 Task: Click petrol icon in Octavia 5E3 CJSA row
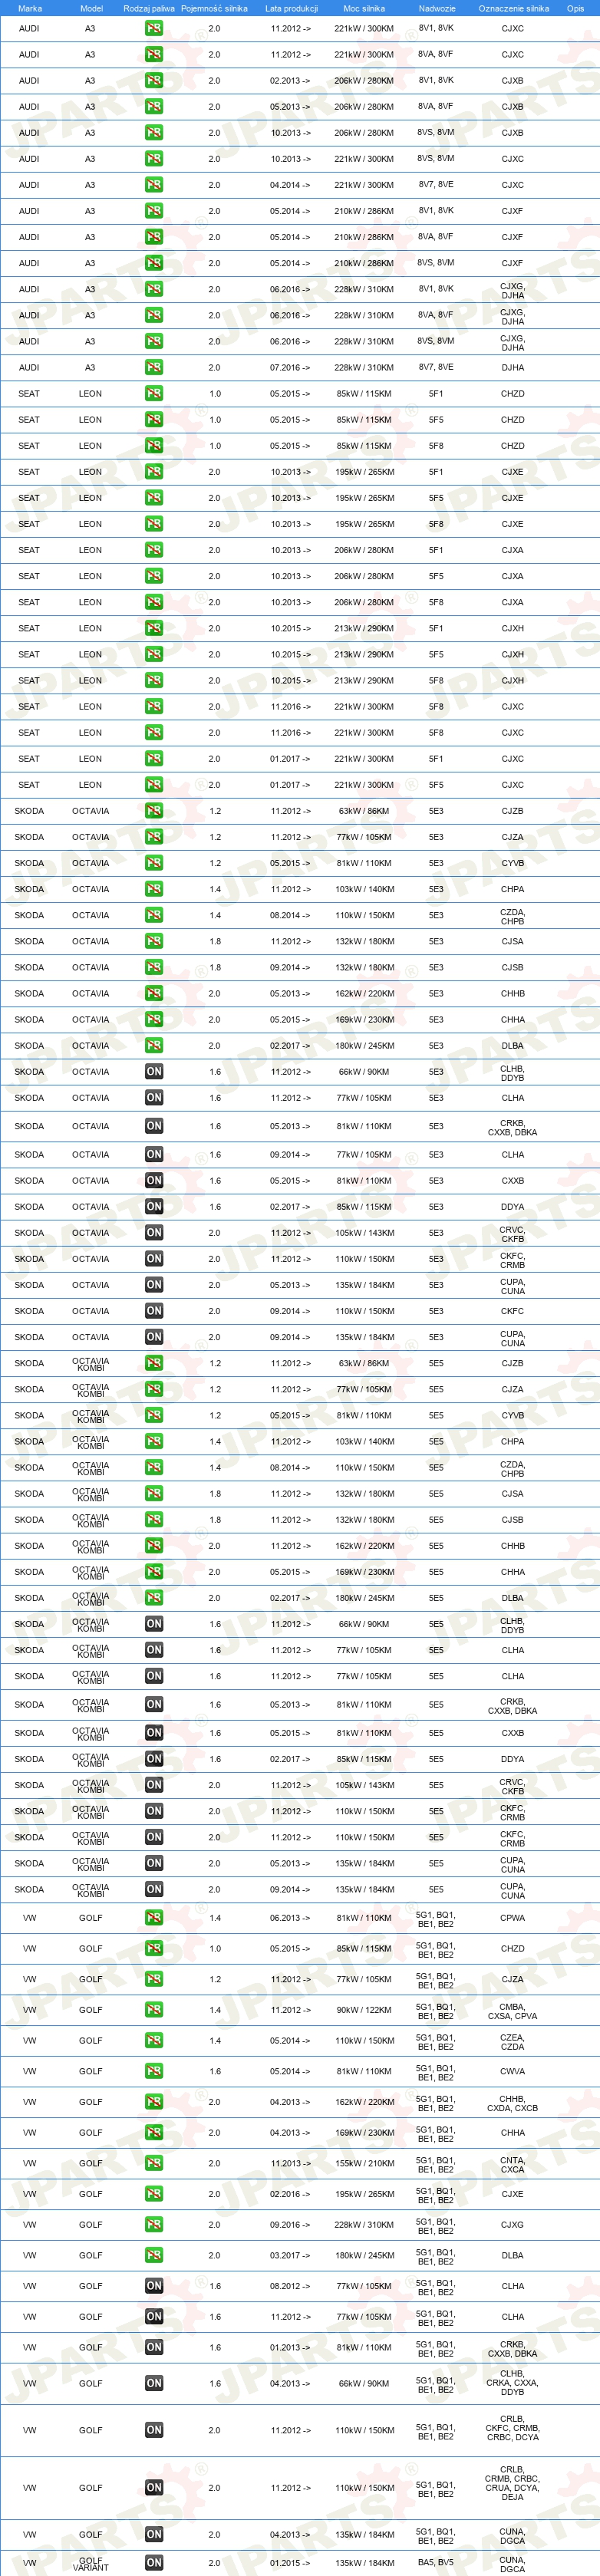tap(154, 941)
